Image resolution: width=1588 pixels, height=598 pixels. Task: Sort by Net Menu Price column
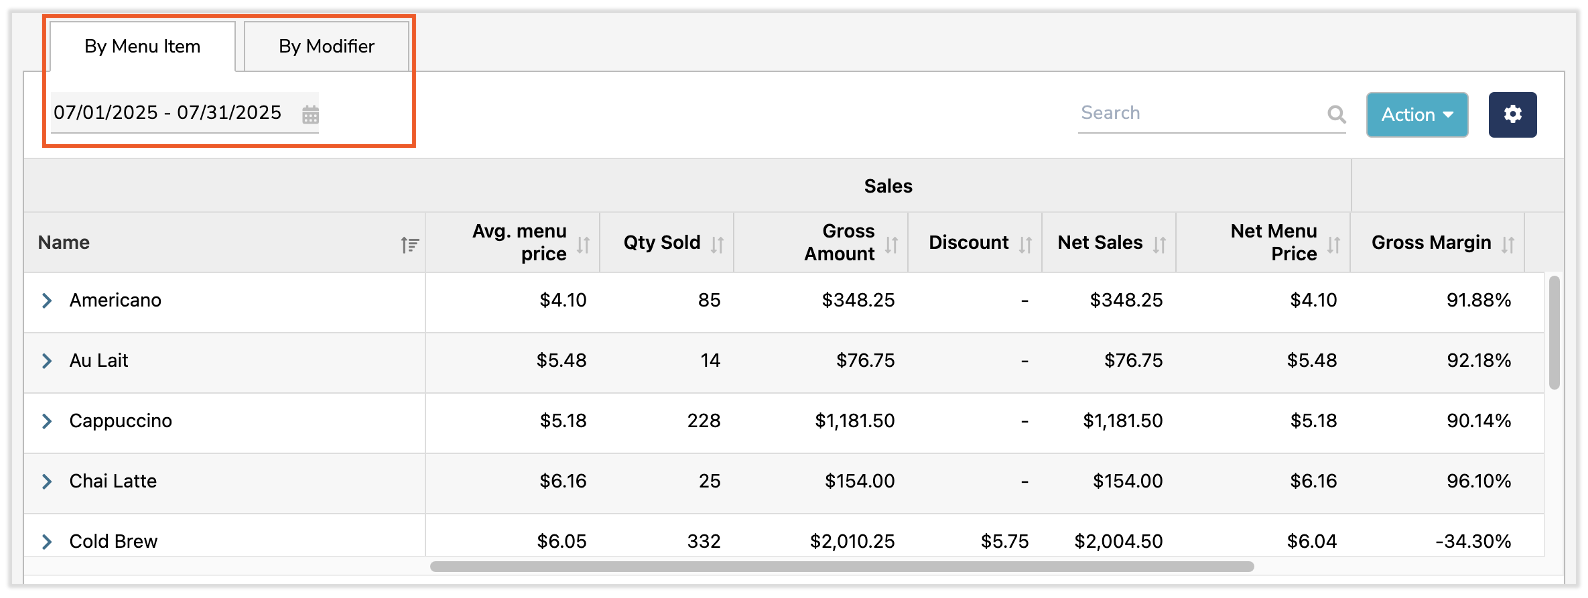click(1333, 244)
